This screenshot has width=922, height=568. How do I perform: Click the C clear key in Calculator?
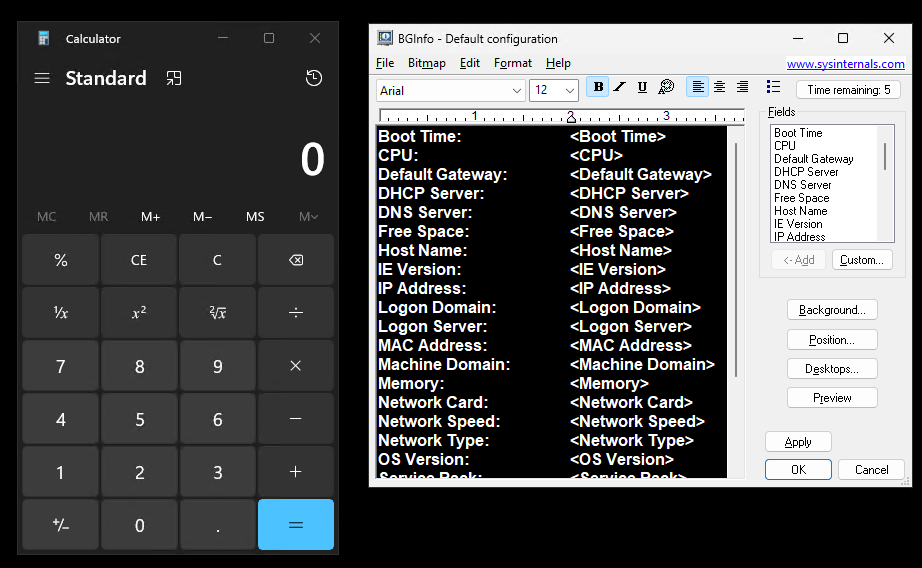(218, 260)
